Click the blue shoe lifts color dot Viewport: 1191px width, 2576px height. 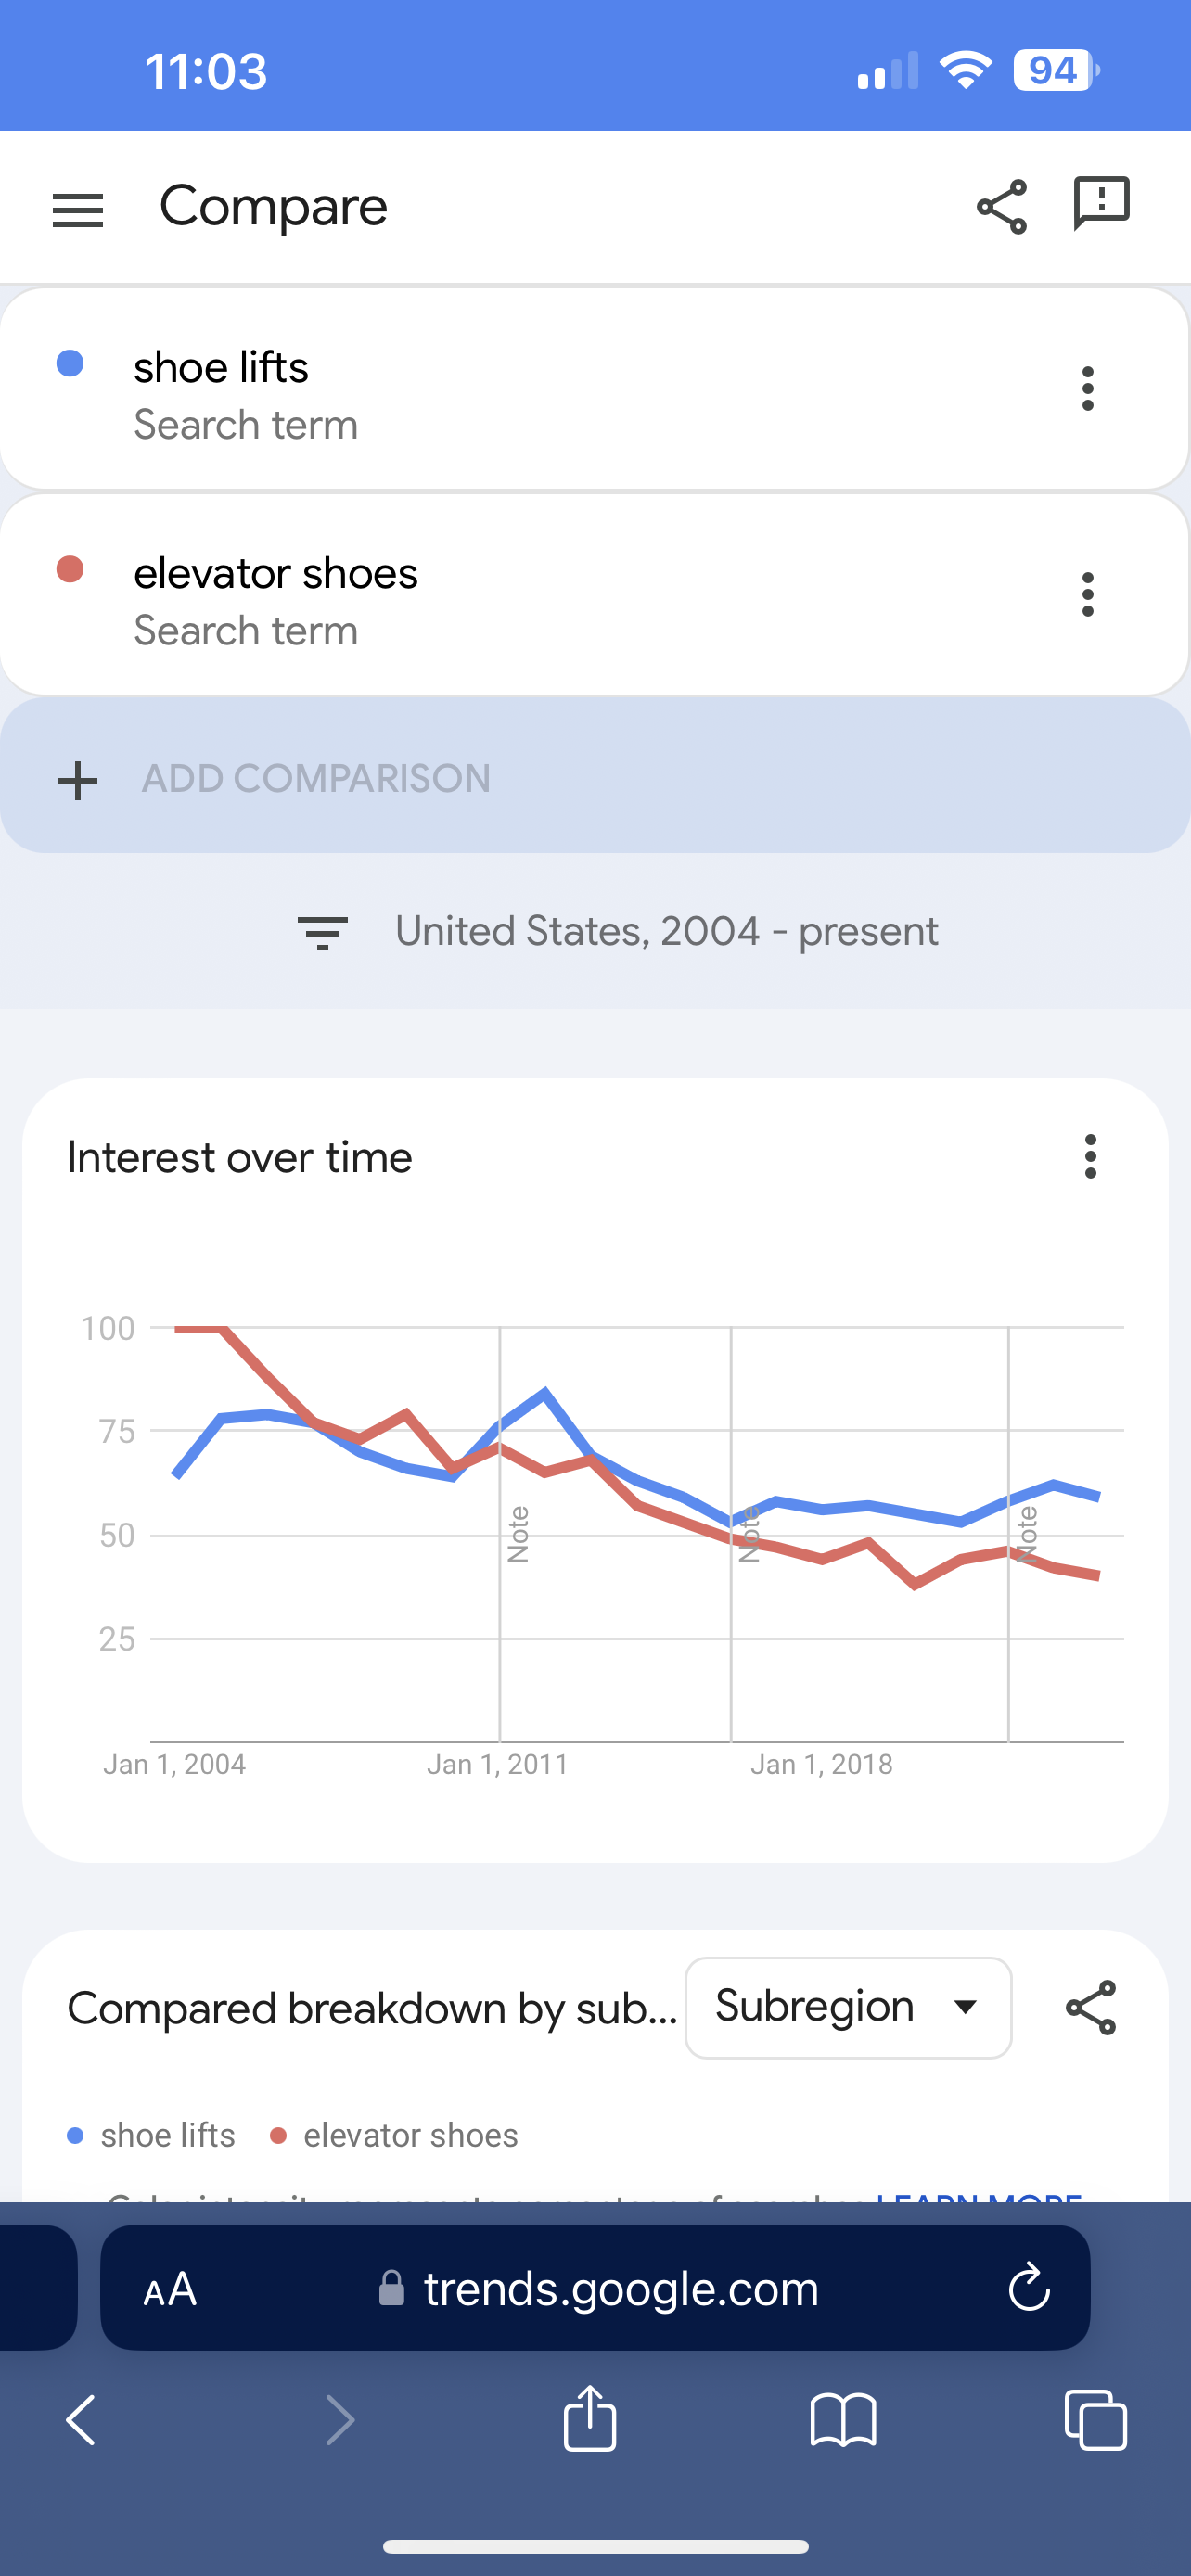click(x=70, y=363)
